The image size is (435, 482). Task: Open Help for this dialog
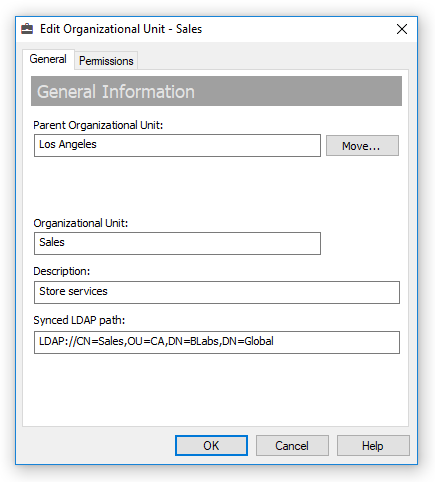[x=373, y=445]
